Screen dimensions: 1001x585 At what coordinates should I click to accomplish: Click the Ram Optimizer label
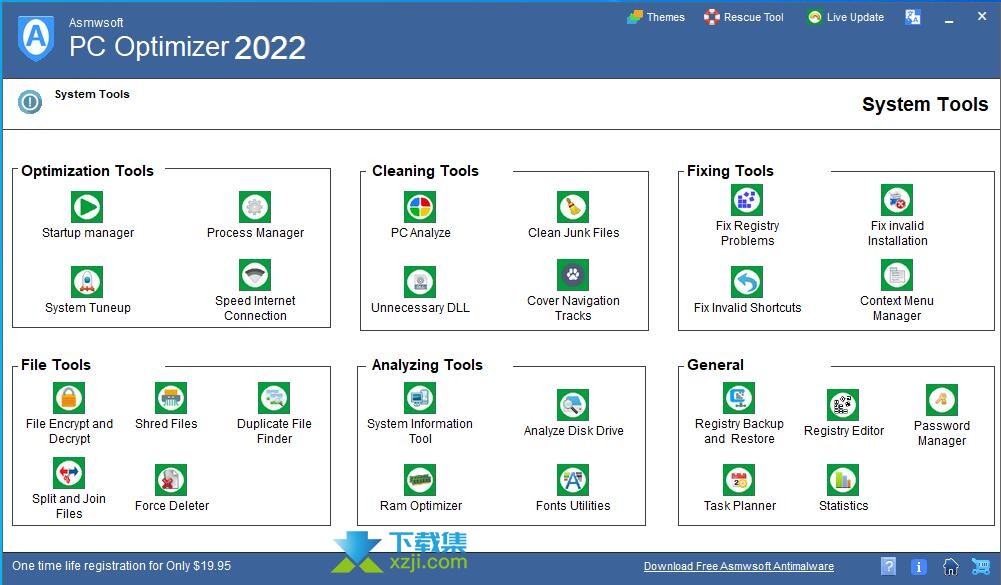tap(421, 505)
